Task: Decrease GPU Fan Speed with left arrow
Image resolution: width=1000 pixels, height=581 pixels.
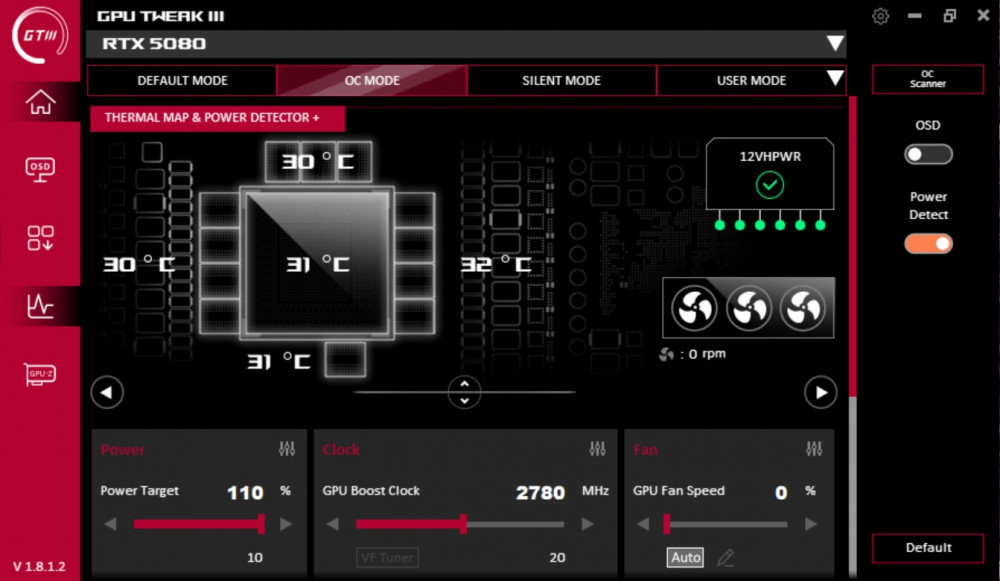Action: (643, 524)
